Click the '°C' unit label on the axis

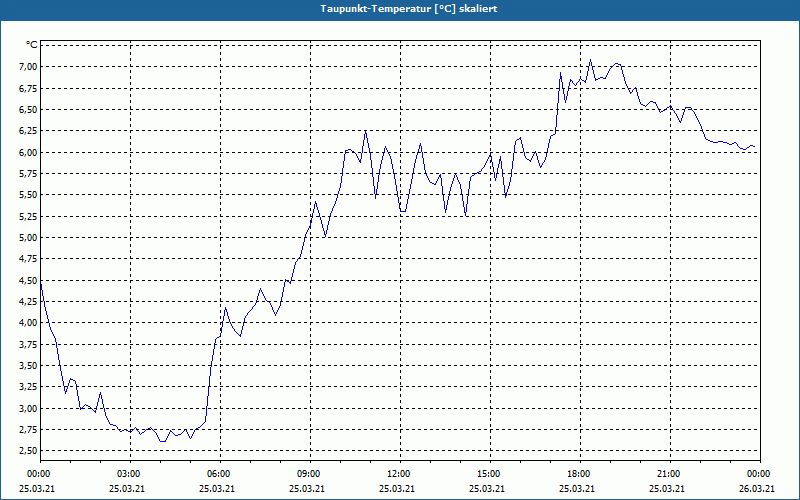32,45
